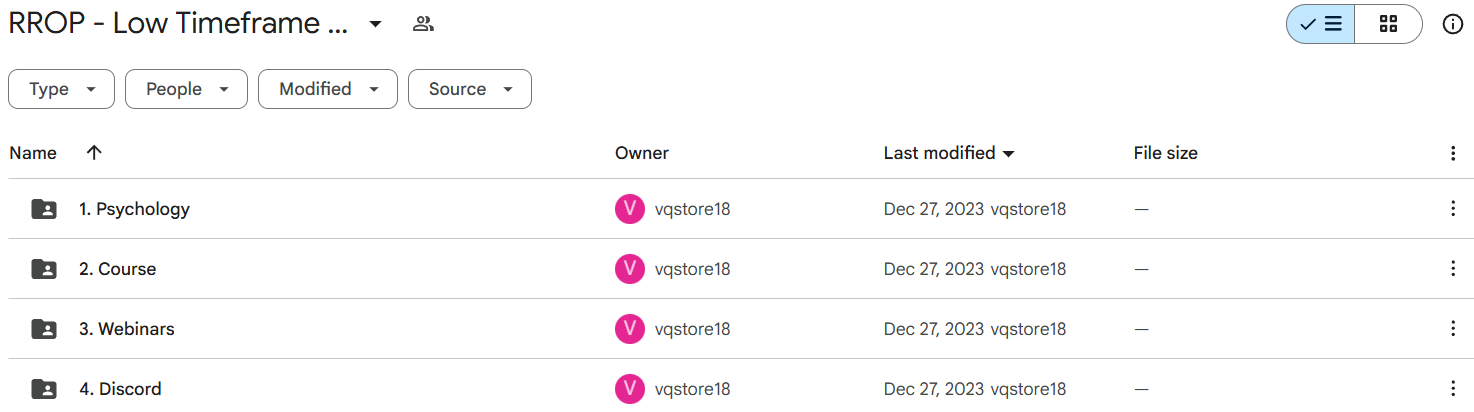Image resolution: width=1474 pixels, height=412 pixels.
Task: Open more options for 4. Discord folder
Action: 1453,389
